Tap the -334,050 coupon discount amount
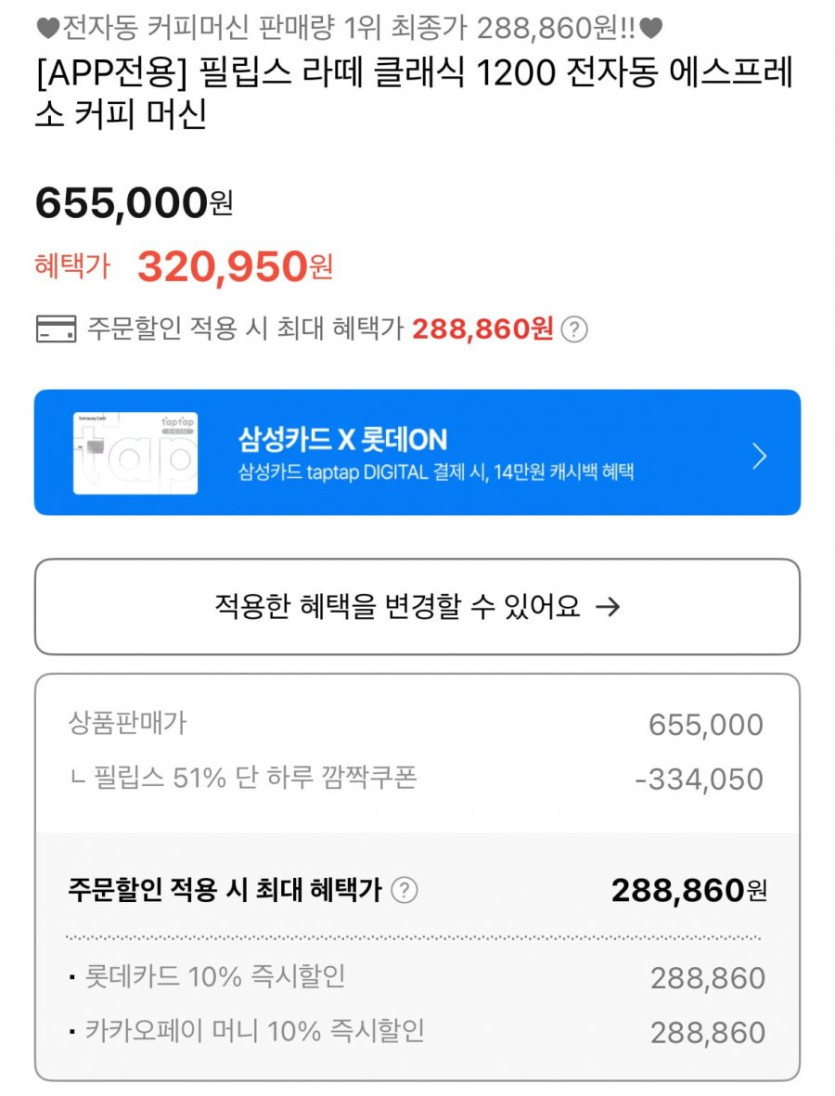This screenshot has height=1096, width=835. [x=699, y=780]
